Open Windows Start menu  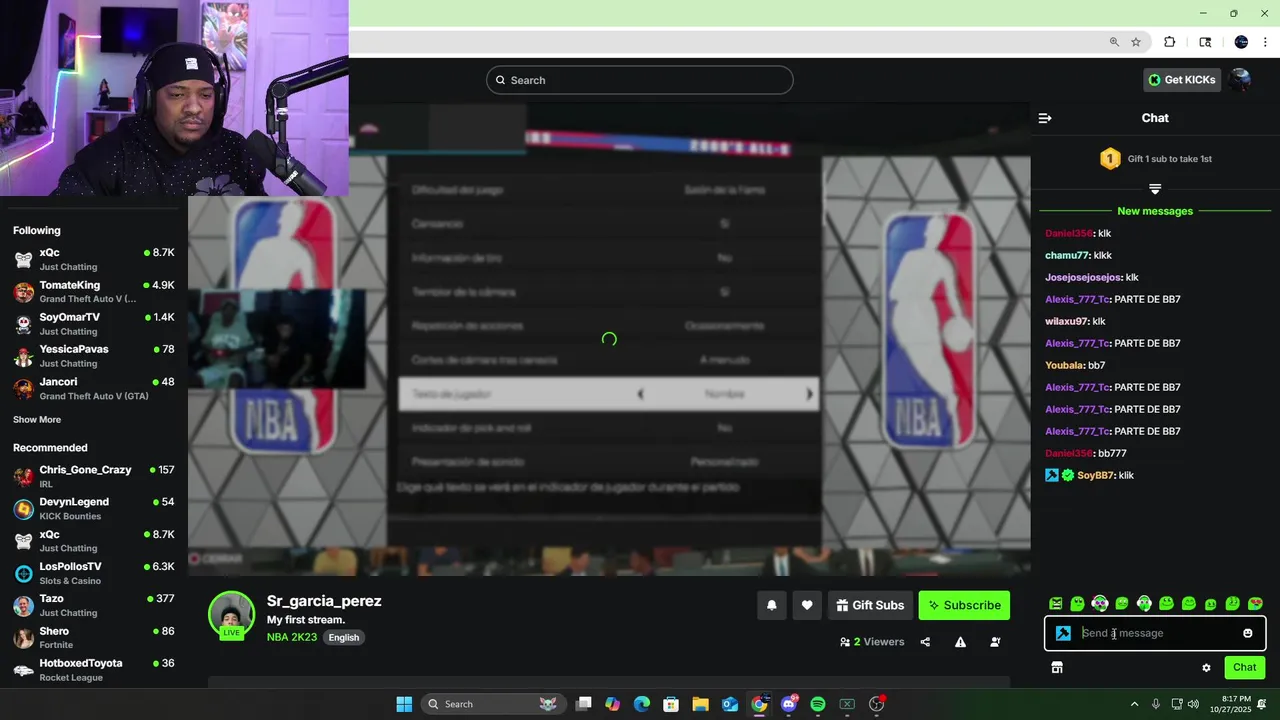tap(404, 704)
